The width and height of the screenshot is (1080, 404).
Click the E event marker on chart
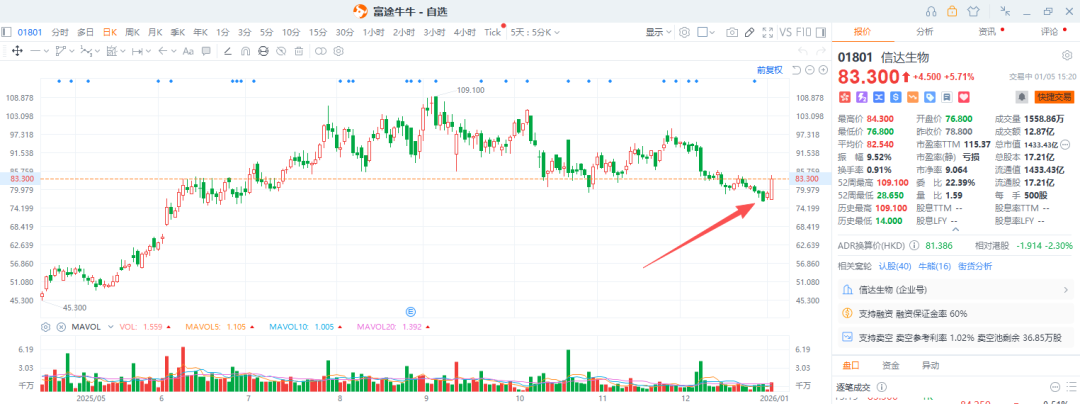(x=411, y=311)
